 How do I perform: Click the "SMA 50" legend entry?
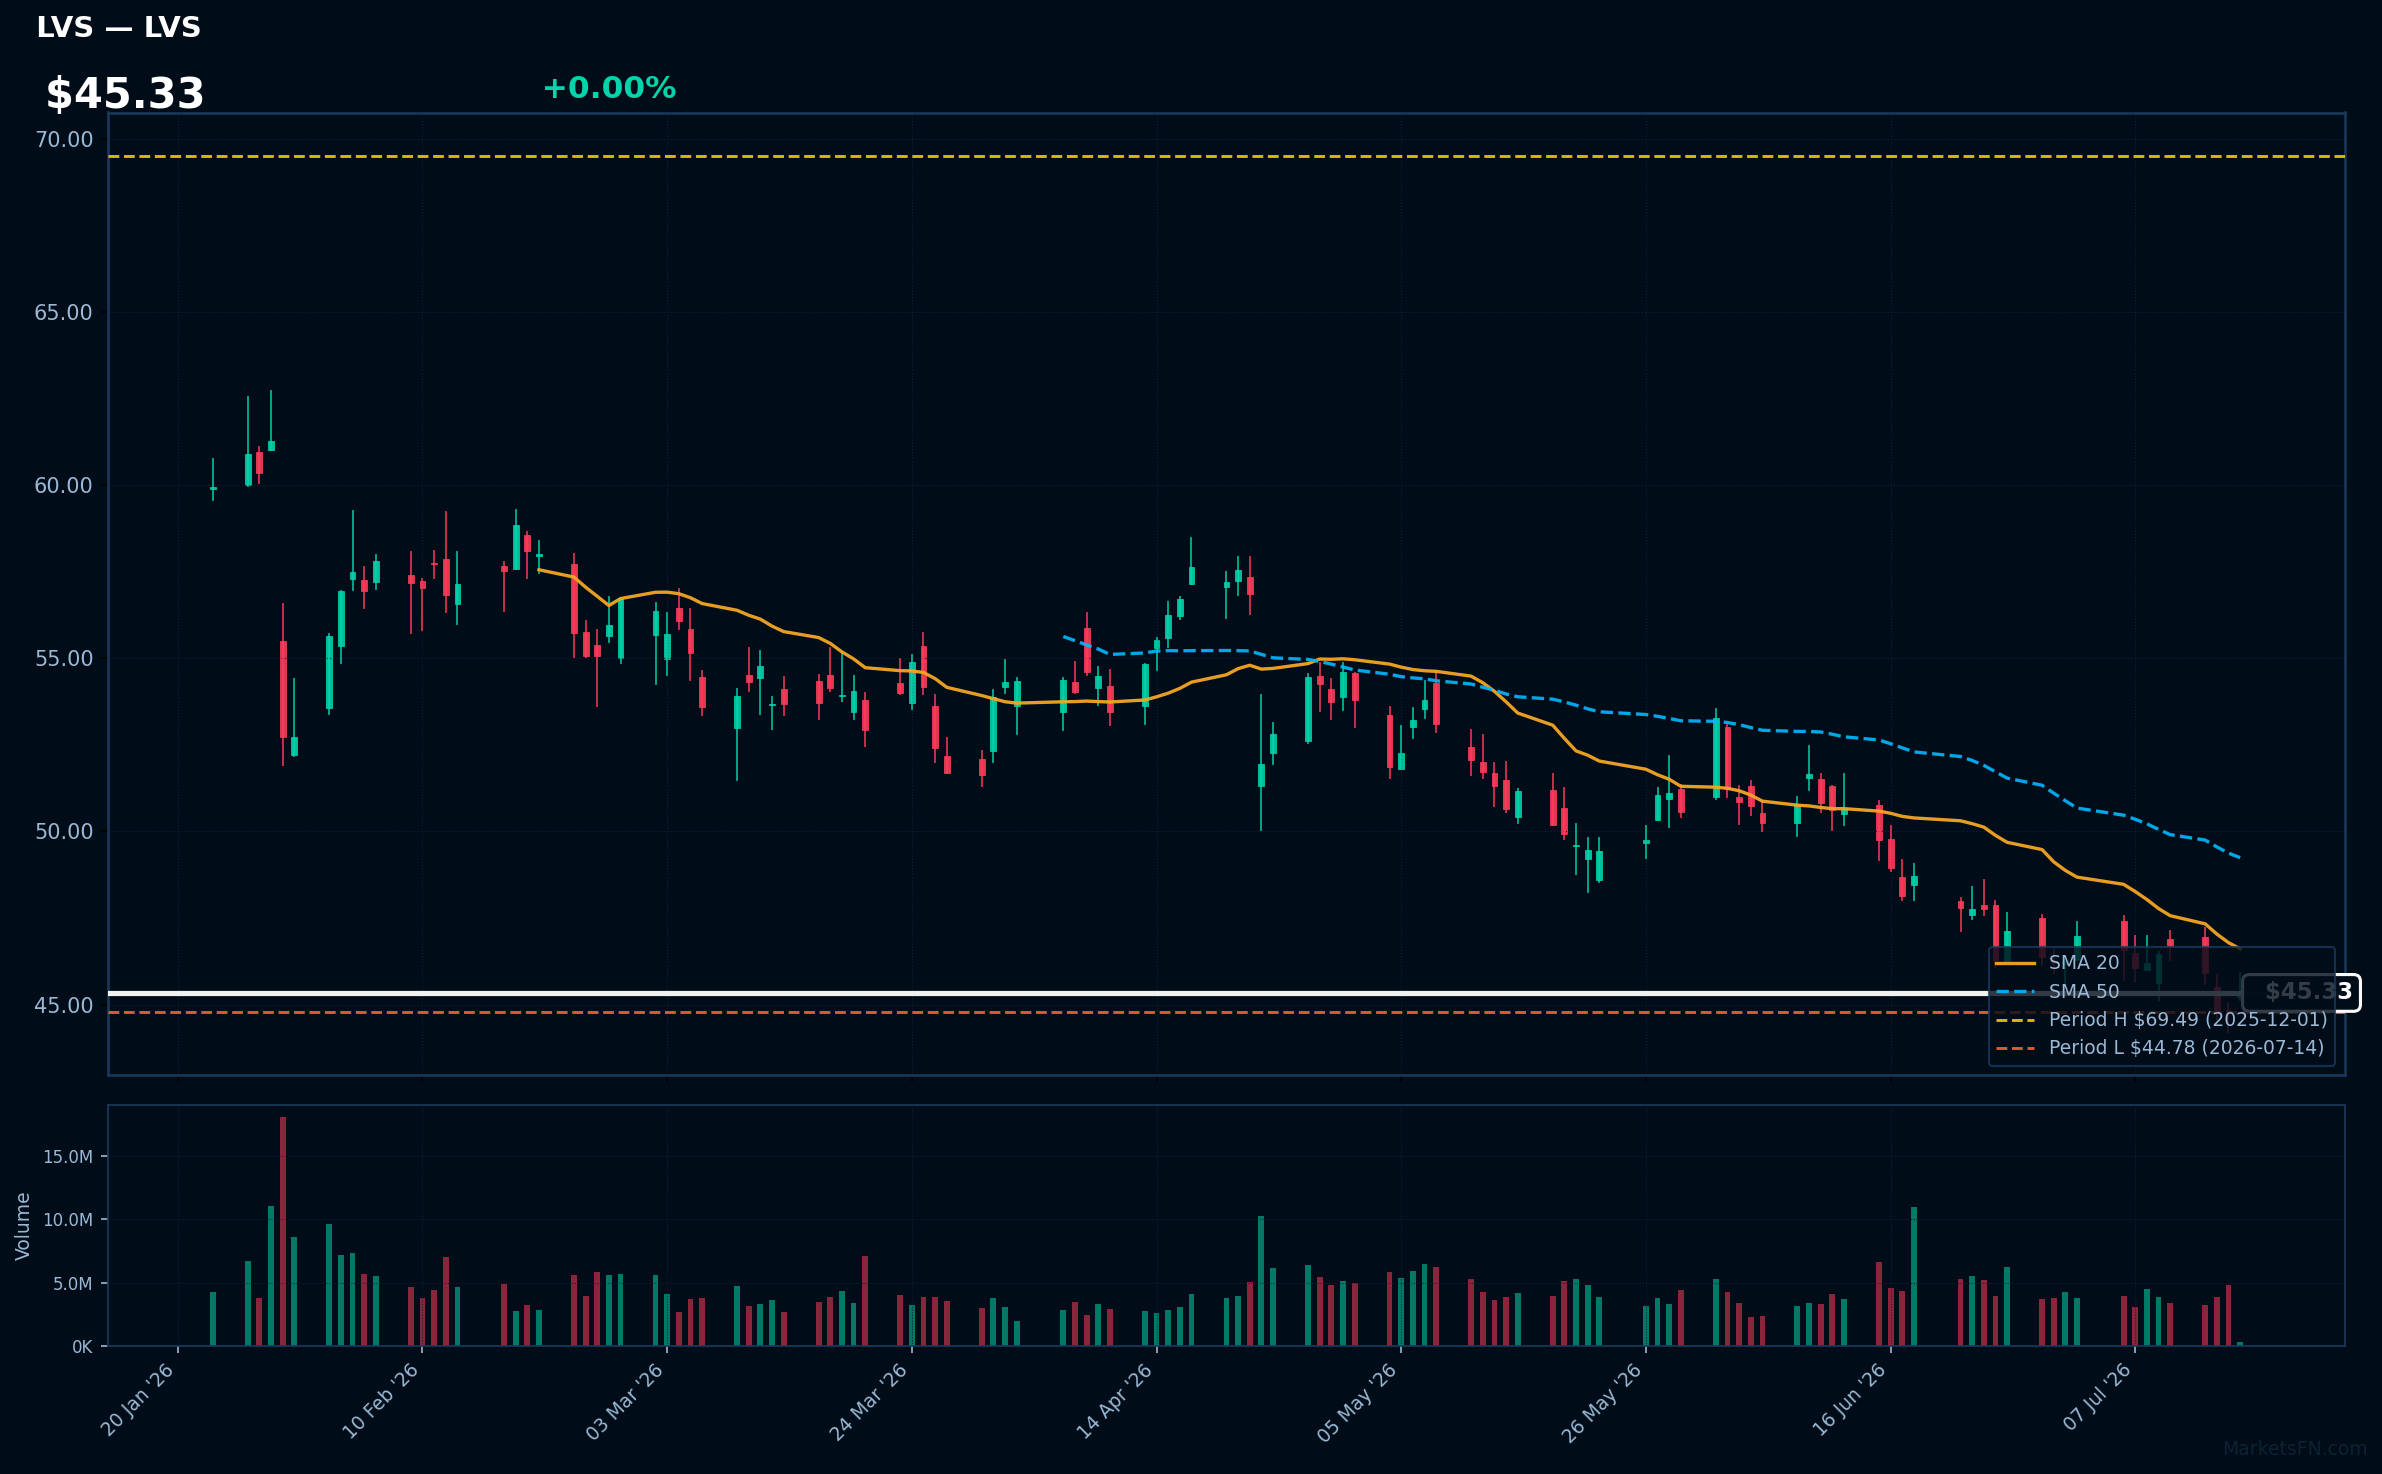(2084, 992)
